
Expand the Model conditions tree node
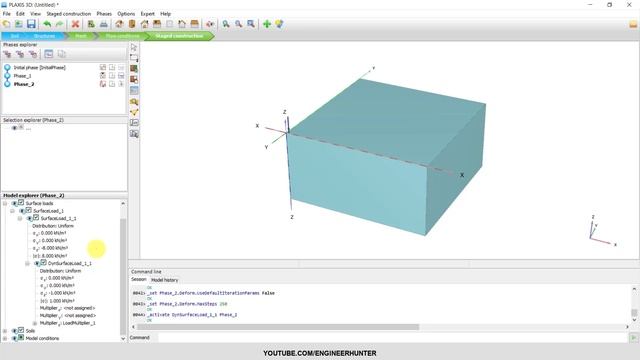[x=5, y=338]
